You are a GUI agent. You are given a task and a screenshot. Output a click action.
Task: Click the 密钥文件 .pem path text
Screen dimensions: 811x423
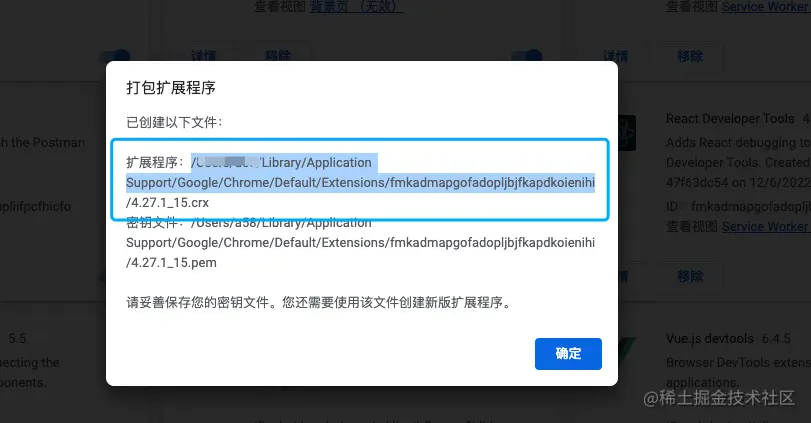click(x=361, y=243)
